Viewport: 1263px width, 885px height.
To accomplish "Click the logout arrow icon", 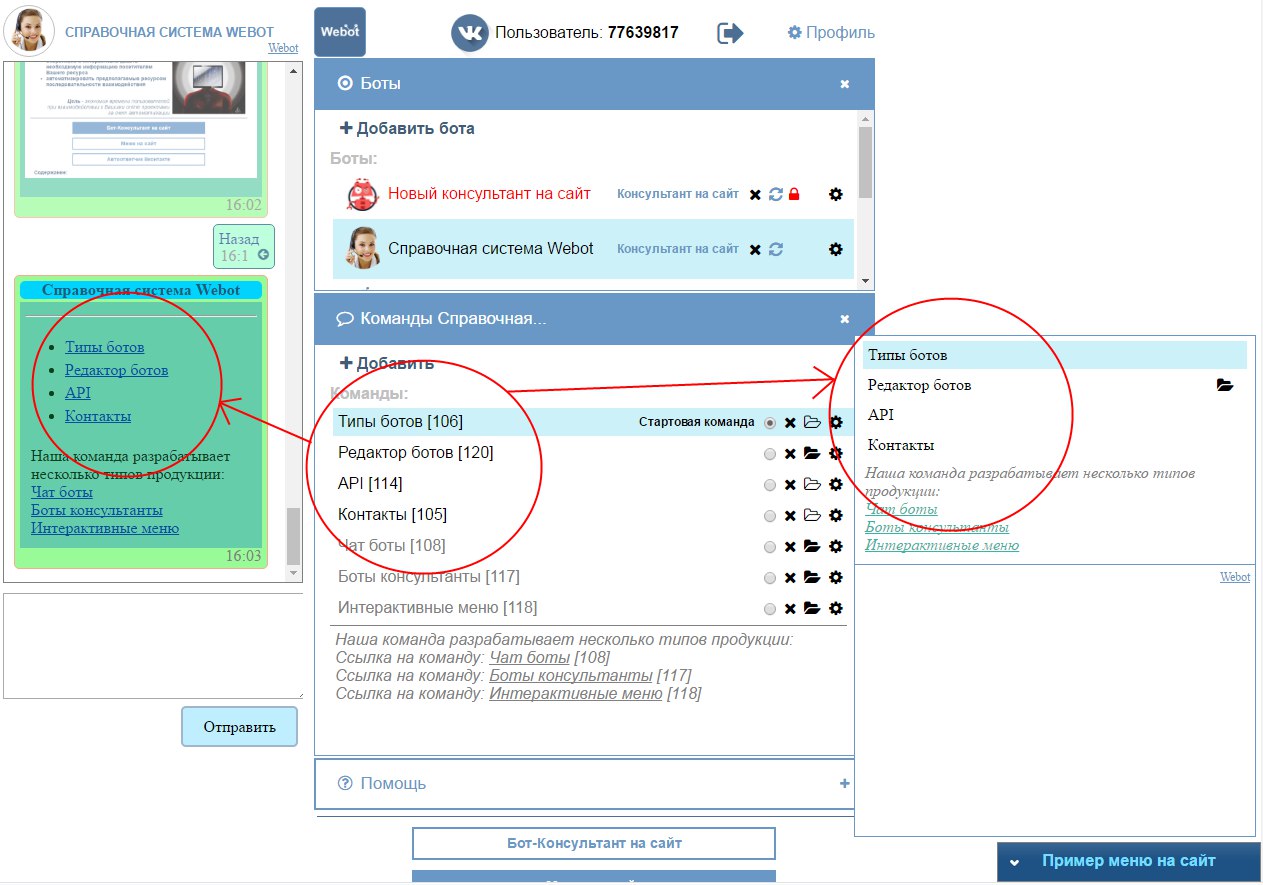I will [x=730, y=33].
